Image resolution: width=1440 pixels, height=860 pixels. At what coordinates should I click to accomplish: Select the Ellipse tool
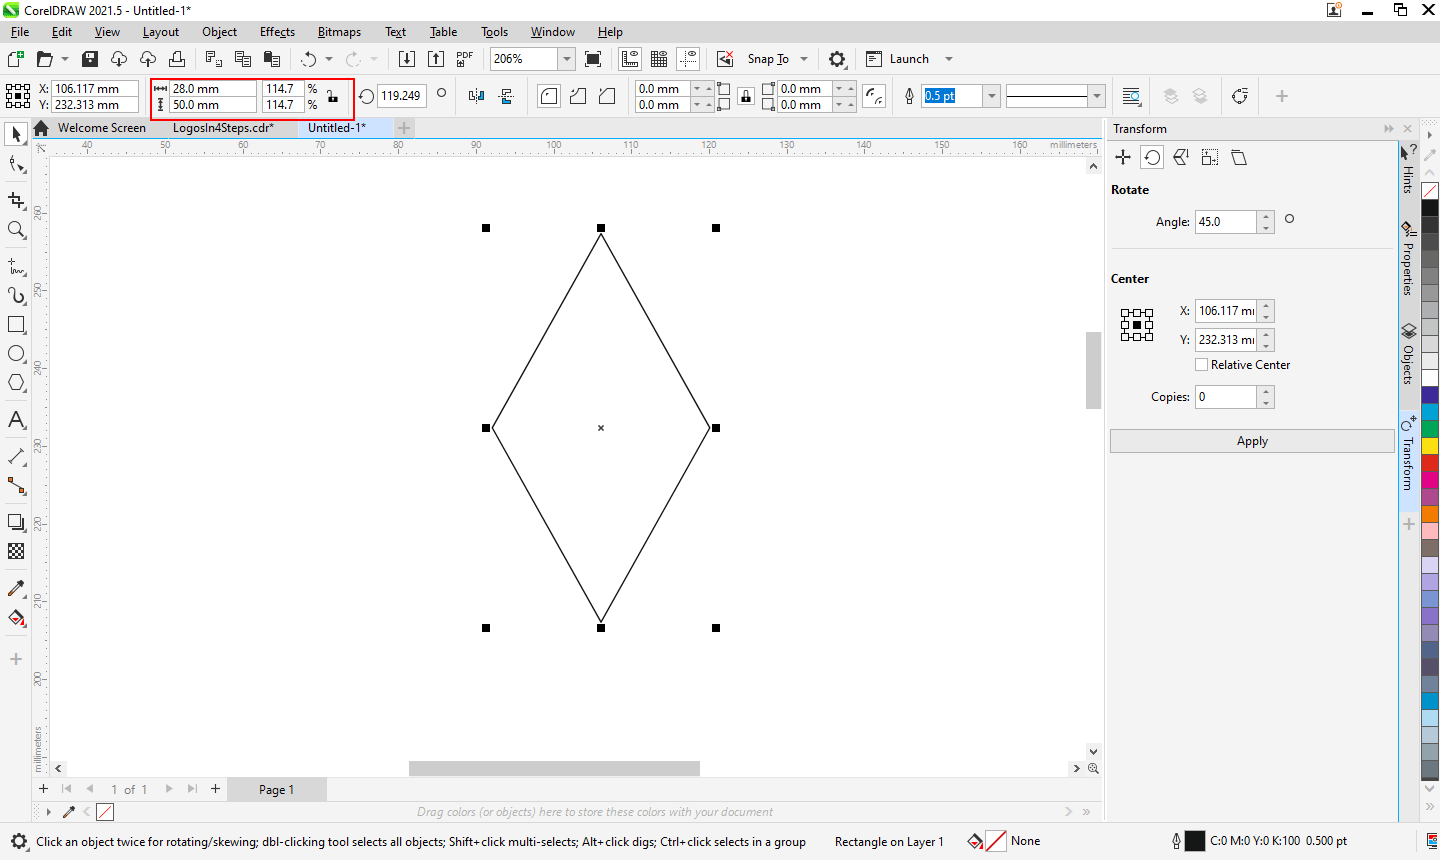16,354
